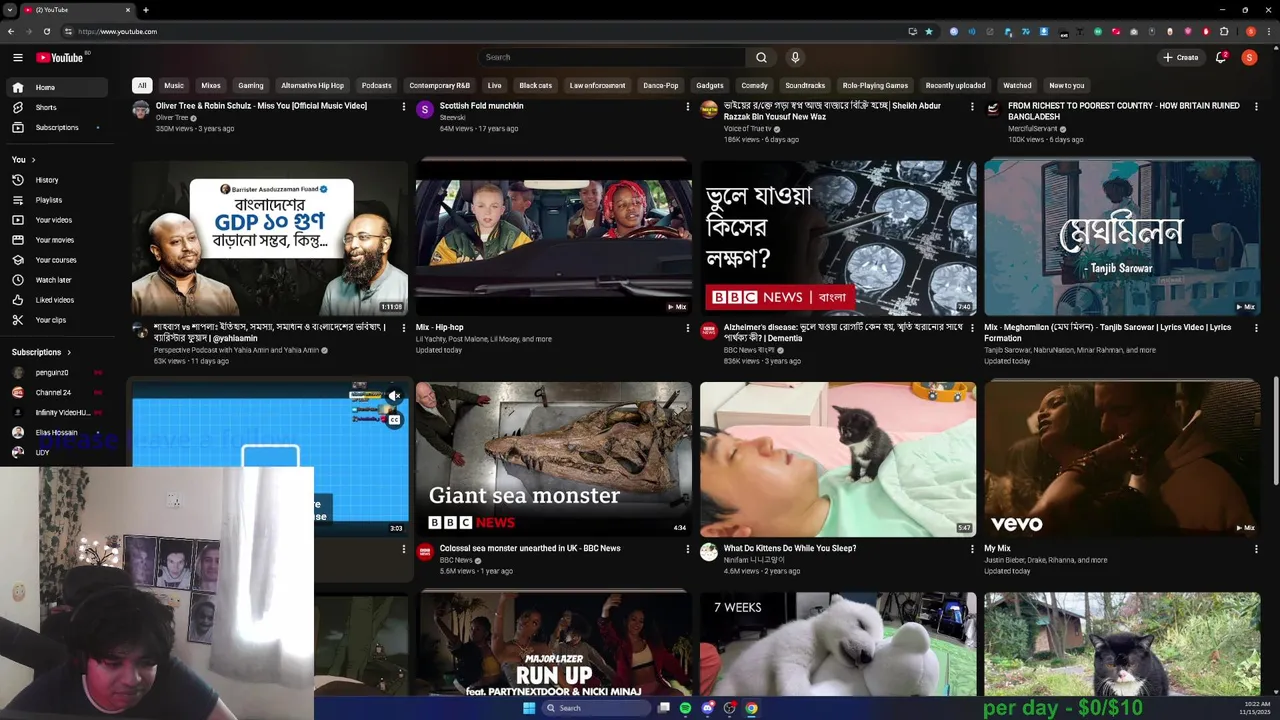
Task: Open Spotify from the taskbar
Action: pyautogui.click(x=685, y=708)
